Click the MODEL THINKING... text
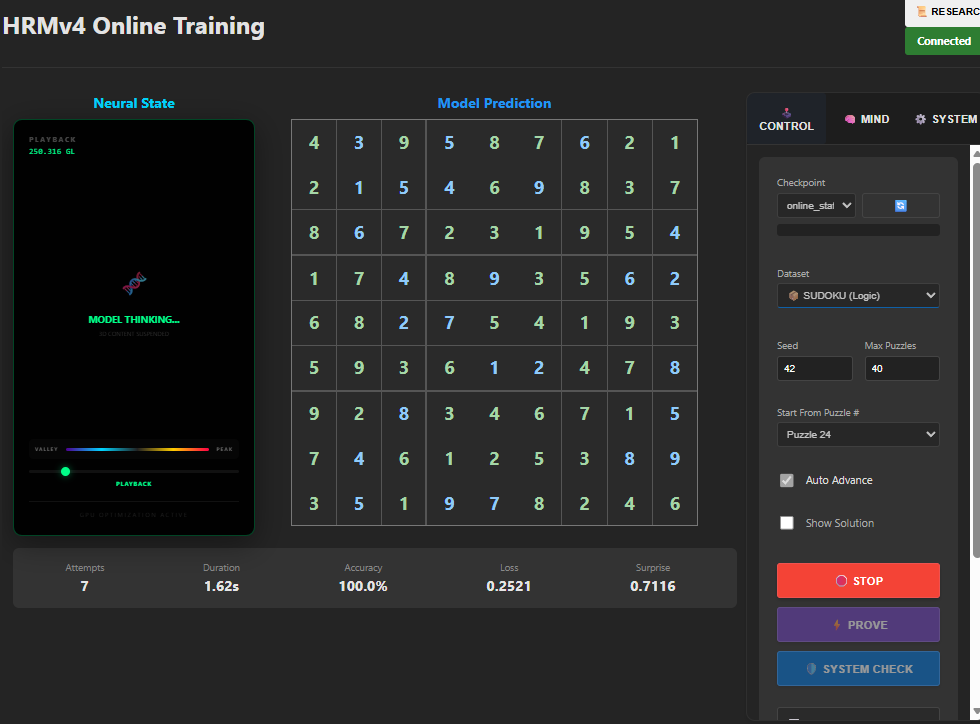 (134, 319)
